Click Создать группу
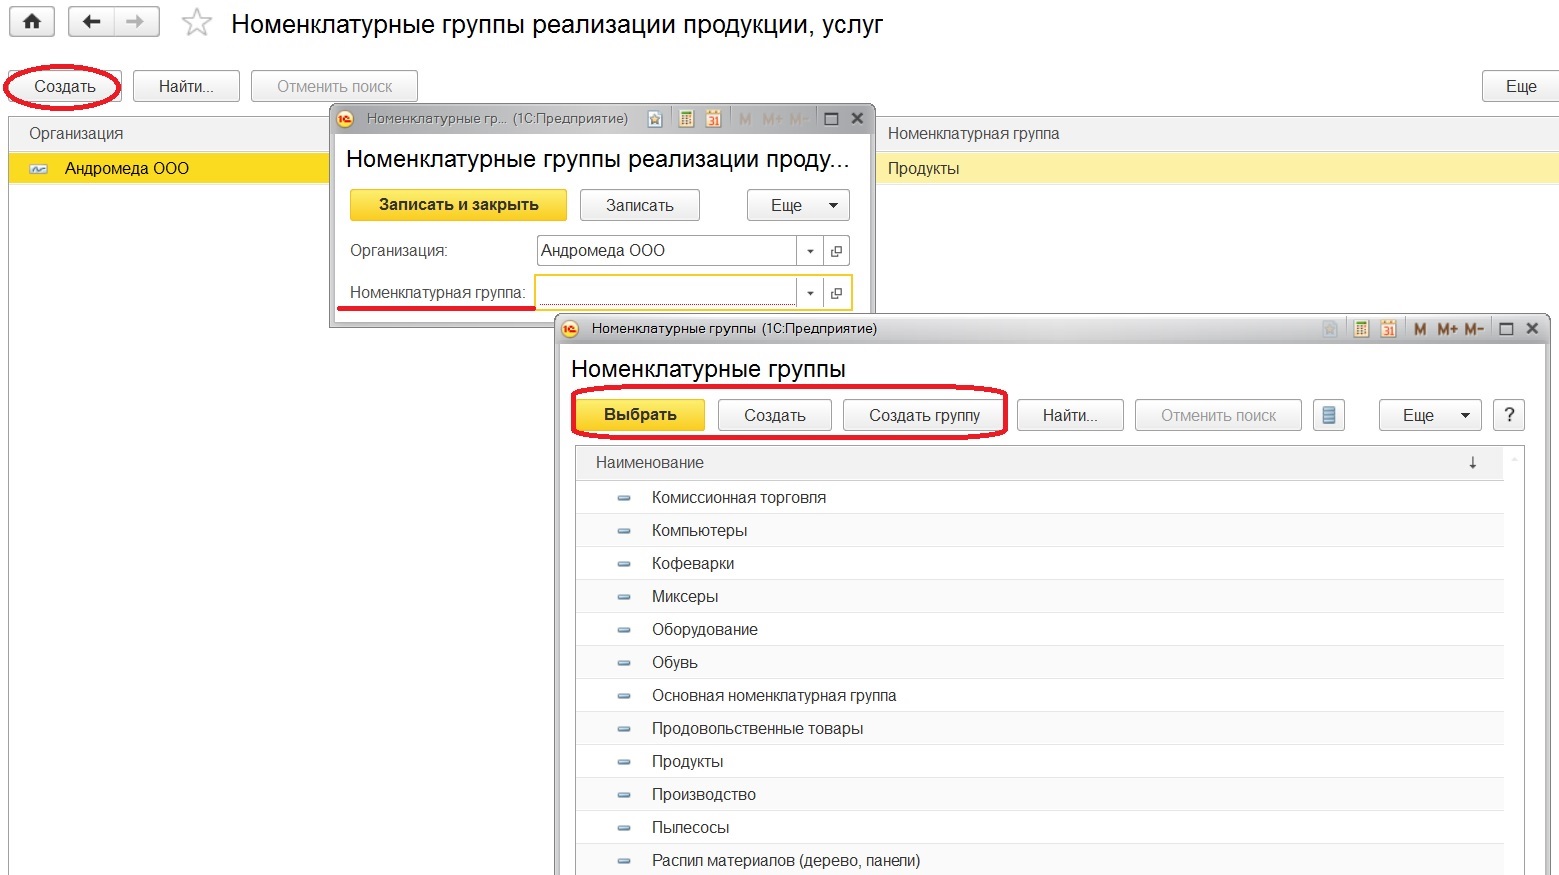The width and height of the screenshot is (1559, 875). (924, 415)
